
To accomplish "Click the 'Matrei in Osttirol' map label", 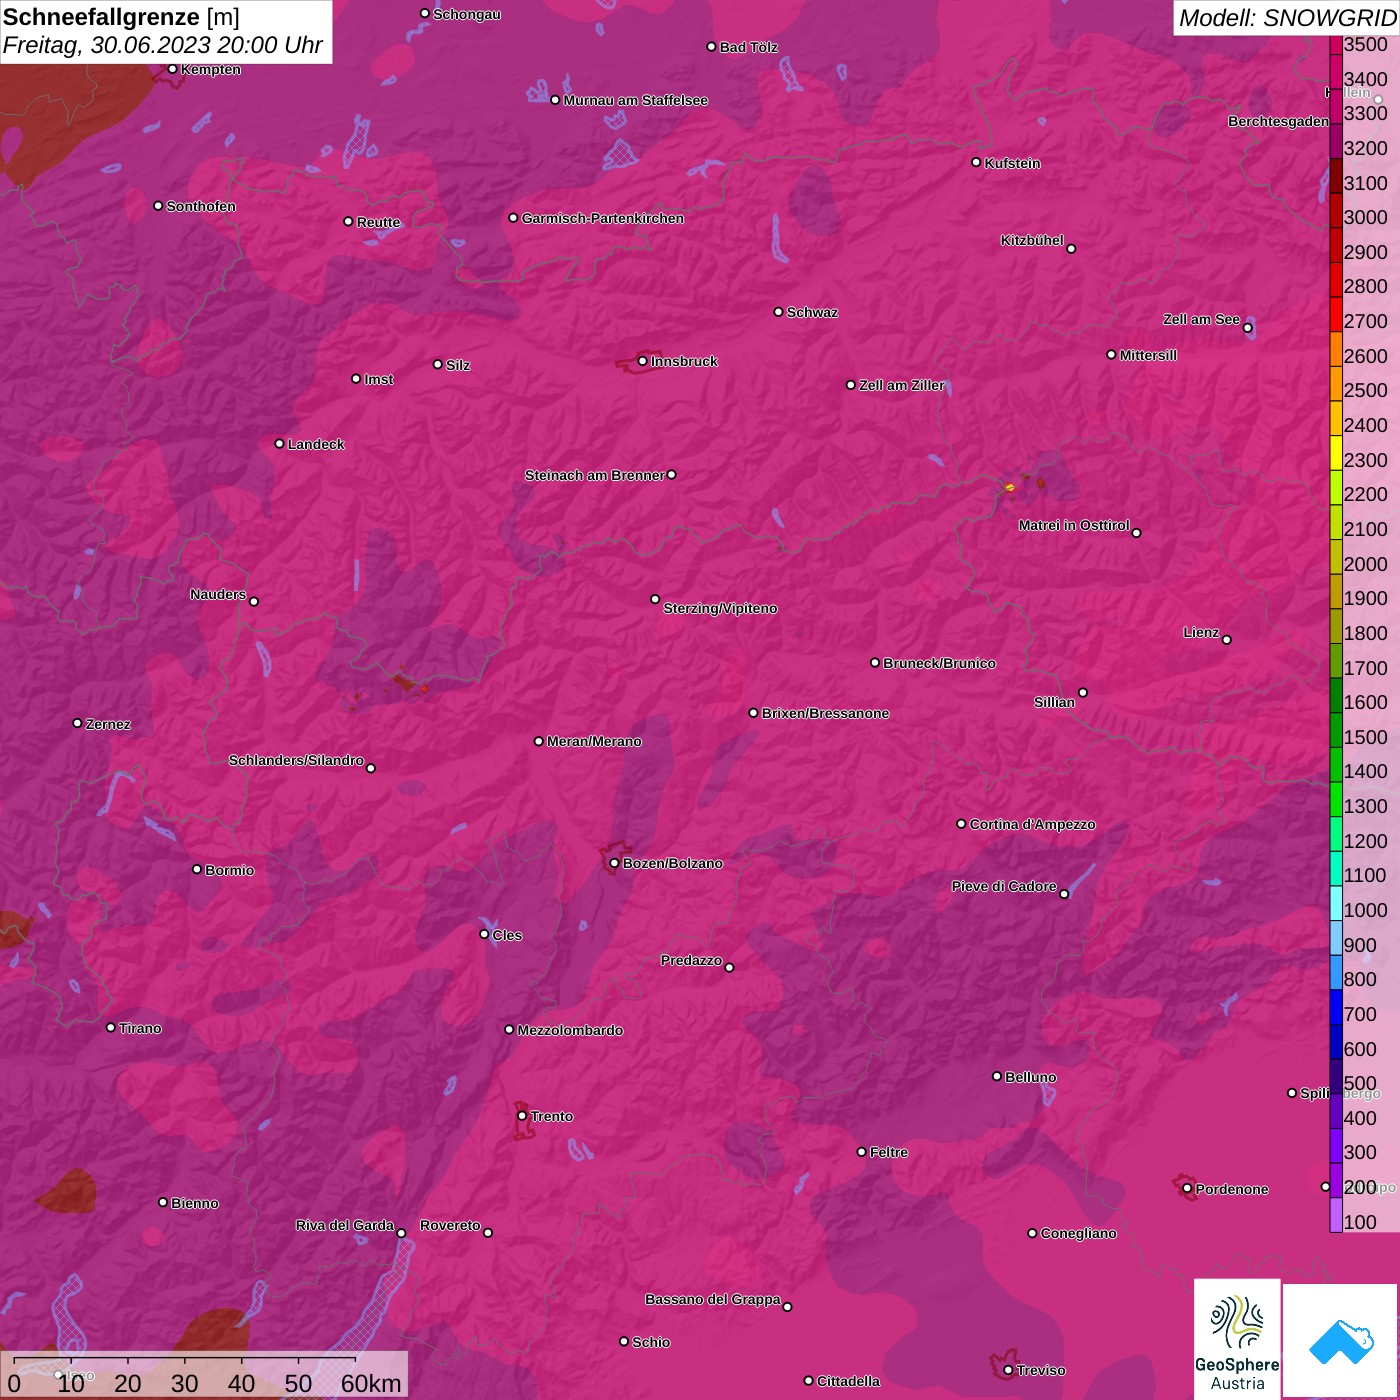I will coord(1074,525).
